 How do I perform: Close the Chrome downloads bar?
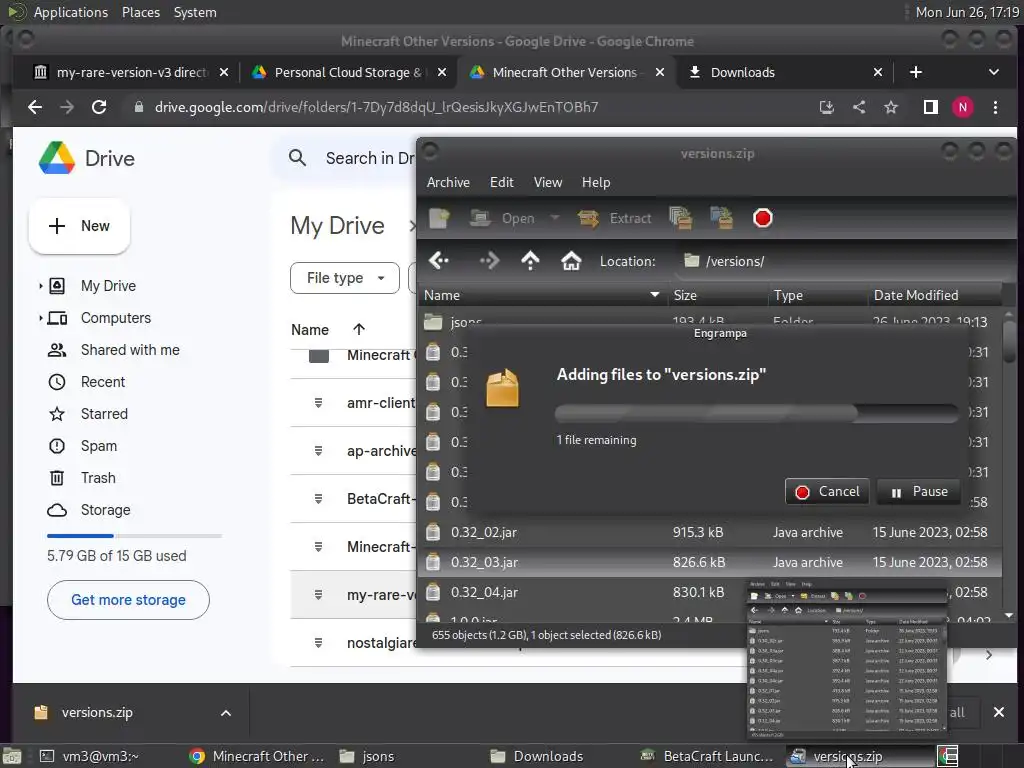pyautogui.click(x=999, y=712)
